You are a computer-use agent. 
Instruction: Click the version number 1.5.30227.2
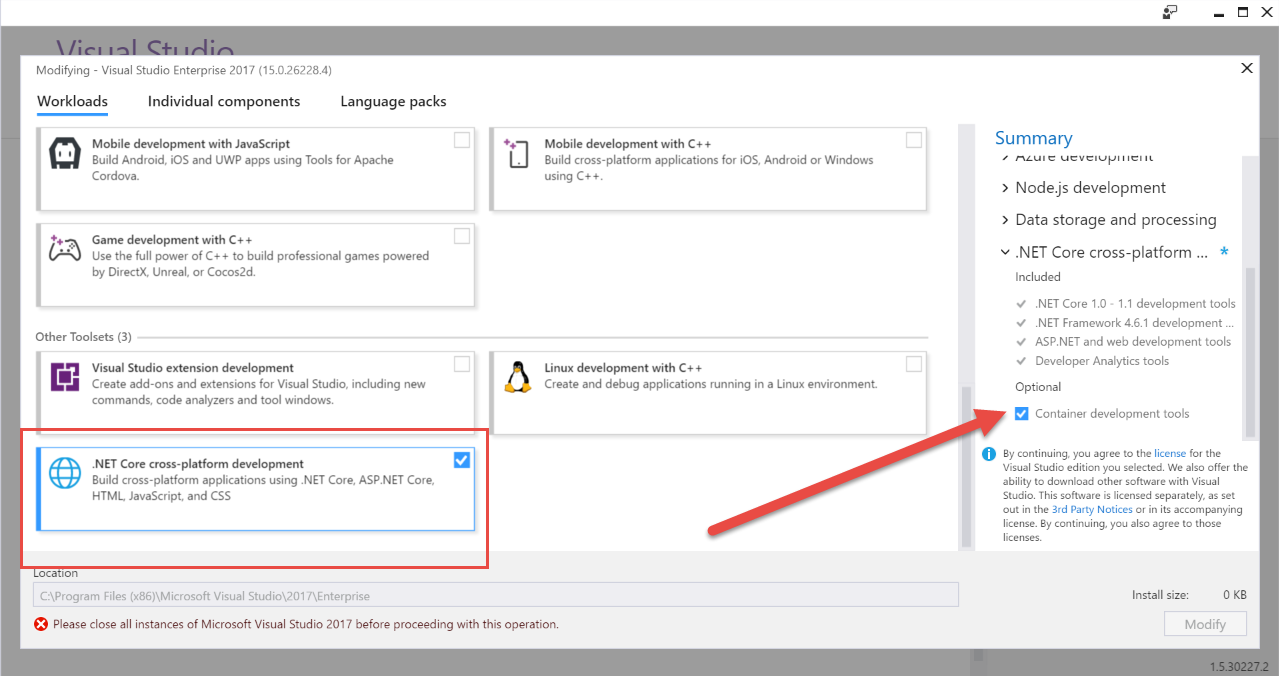1239,667
